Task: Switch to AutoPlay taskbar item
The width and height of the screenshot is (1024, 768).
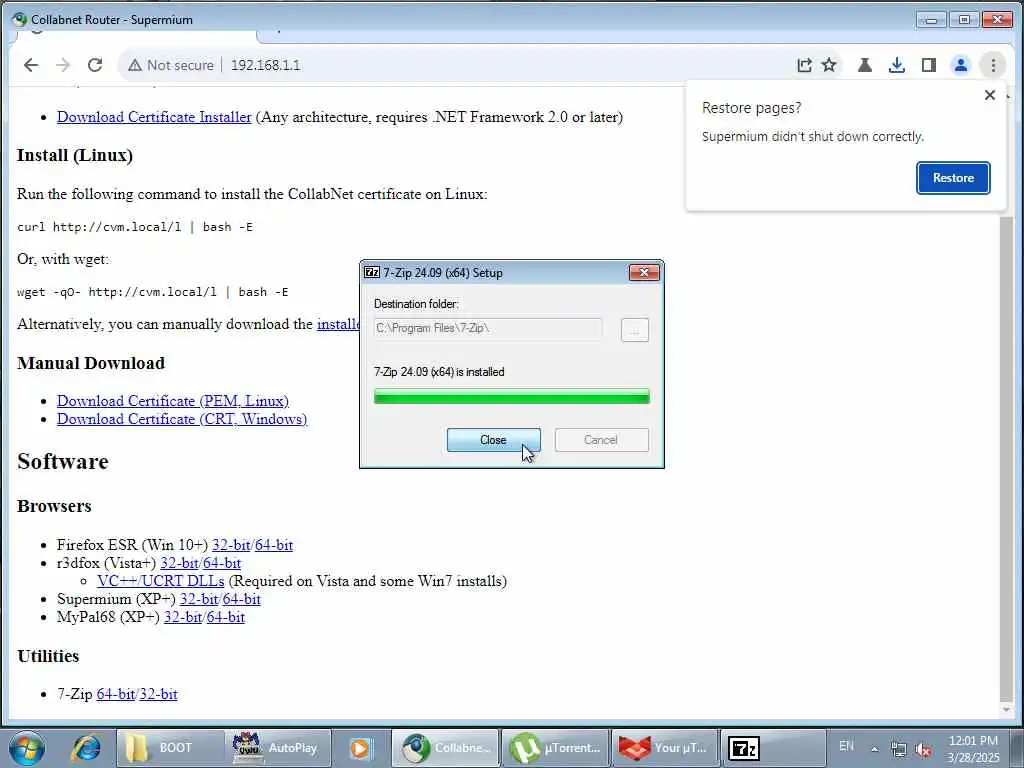Action: tap(278, 748)
